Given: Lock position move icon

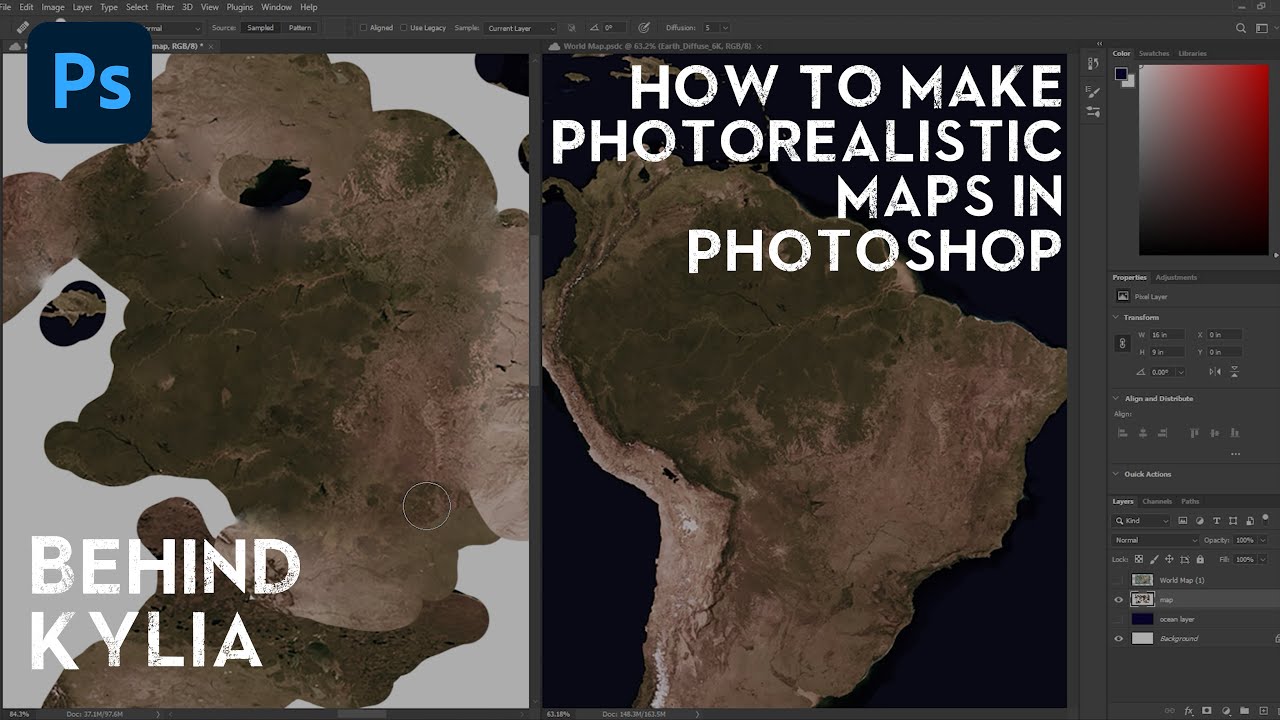Looking at the screenshot, I should (1169, 559).
